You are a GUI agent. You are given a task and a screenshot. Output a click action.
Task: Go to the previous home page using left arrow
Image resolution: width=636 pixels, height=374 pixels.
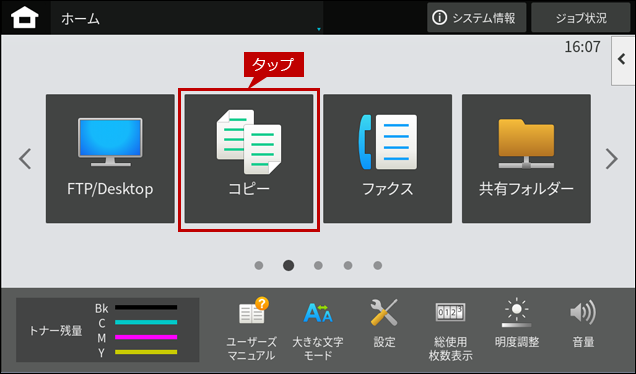coord(25,159)
